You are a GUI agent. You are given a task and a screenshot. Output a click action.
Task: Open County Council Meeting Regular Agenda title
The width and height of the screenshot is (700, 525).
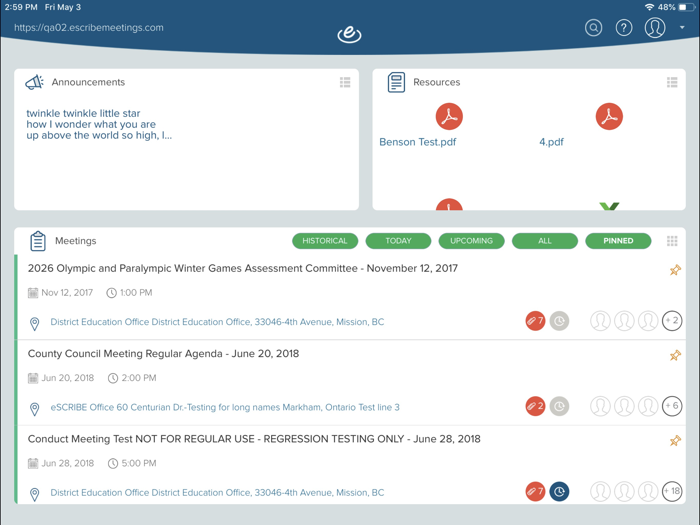click(x=163, y=354)
